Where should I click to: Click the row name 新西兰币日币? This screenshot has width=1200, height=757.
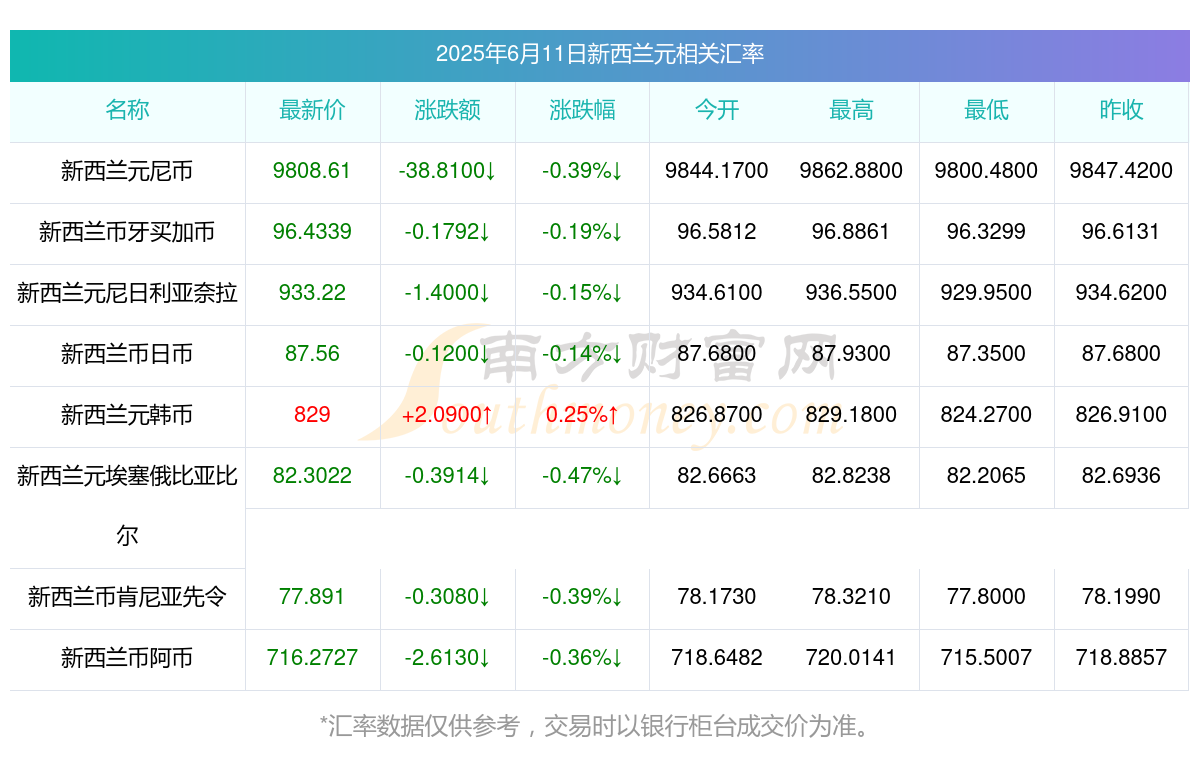click(127, 355)
